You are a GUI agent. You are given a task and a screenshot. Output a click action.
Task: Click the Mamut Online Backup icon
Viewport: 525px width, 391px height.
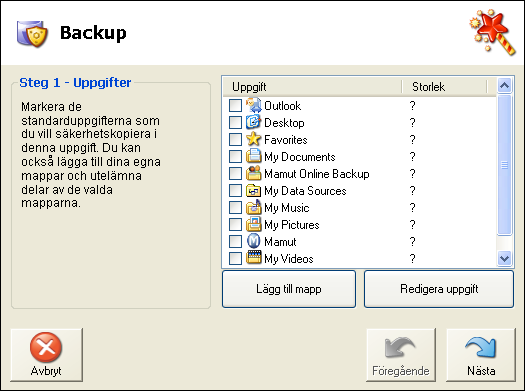254,173
